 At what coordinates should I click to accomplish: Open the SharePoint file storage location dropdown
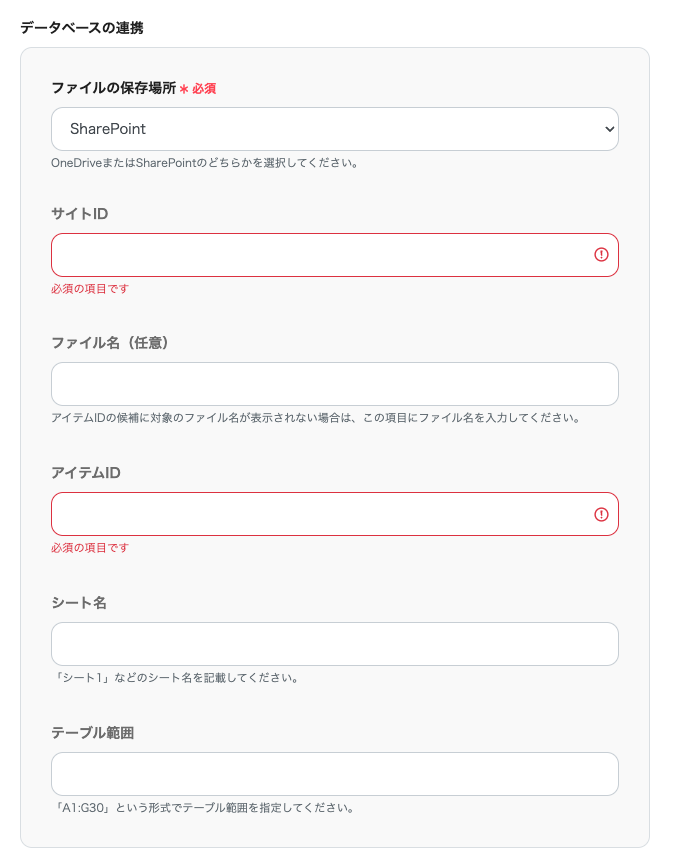334,129
